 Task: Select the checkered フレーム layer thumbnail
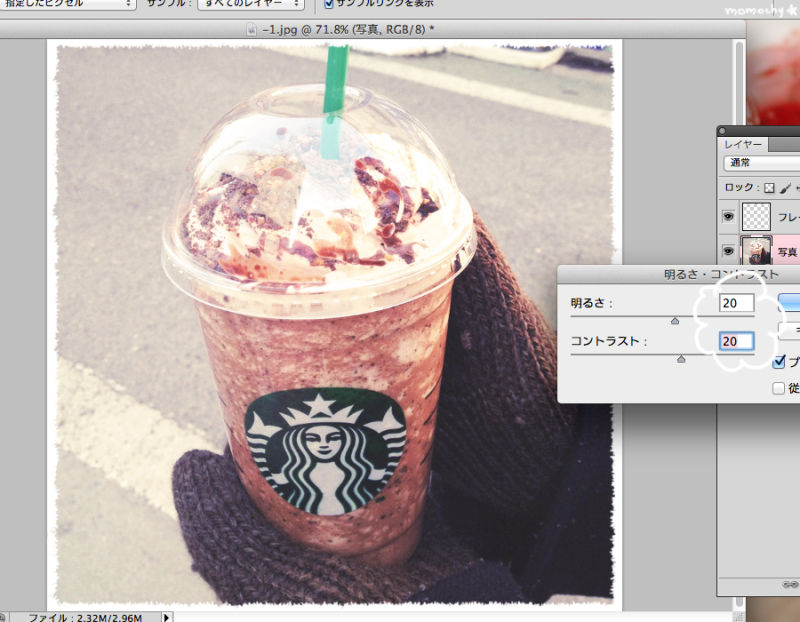point(756,216)
